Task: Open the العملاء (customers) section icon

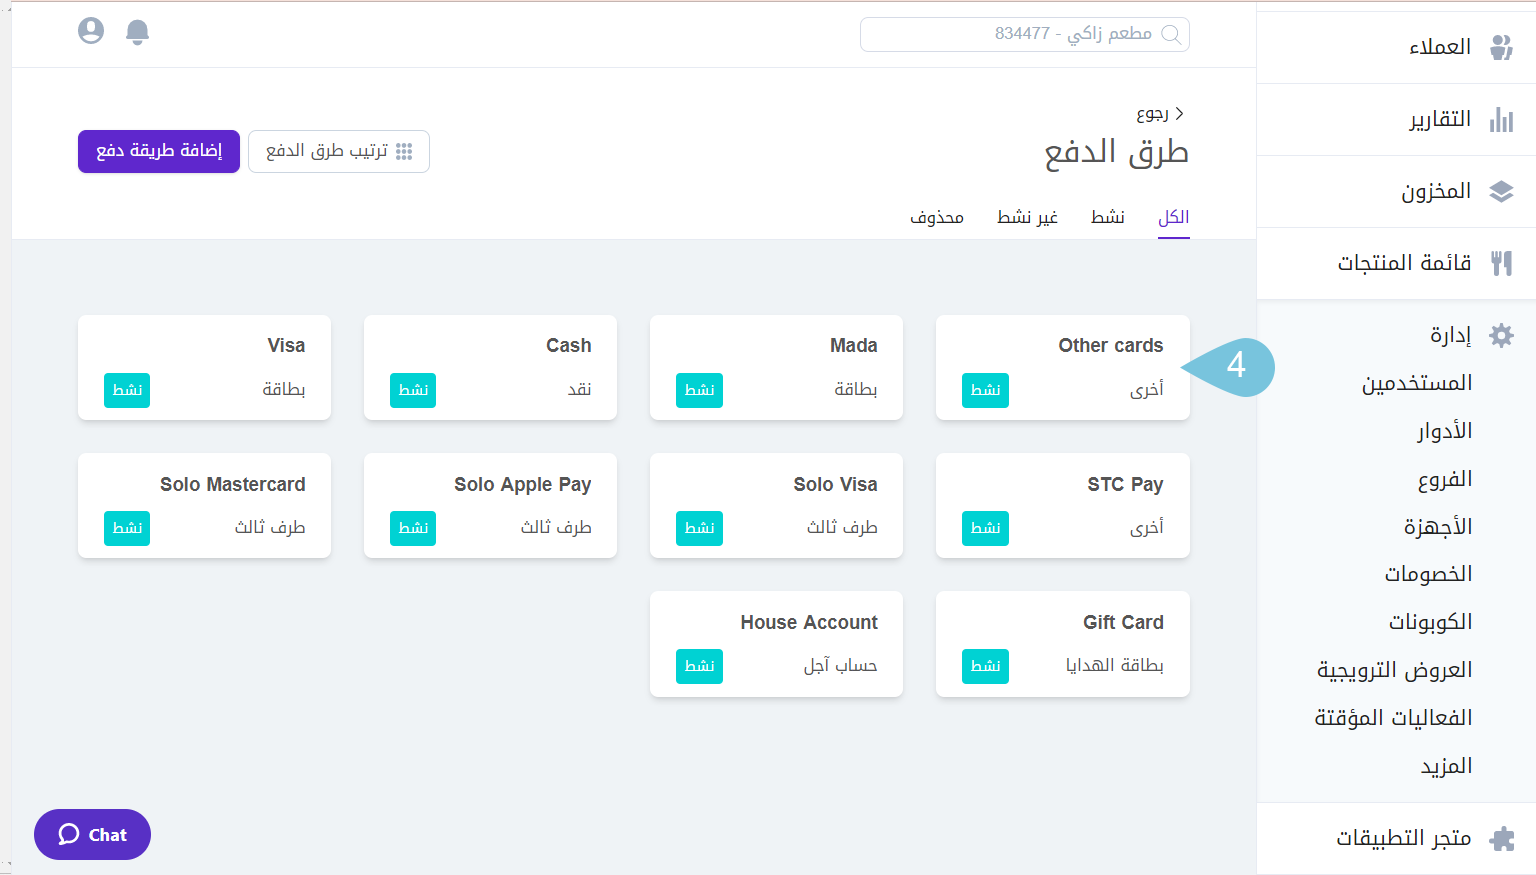Action: coord(1501,46)
